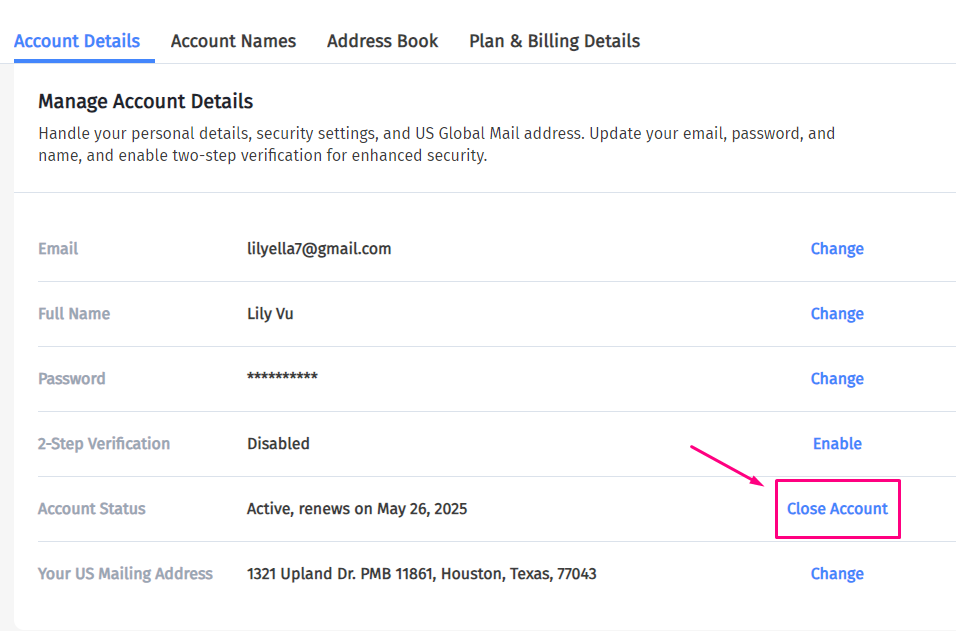956x631 pixels.
Task: Go to the Address Book tab
Action: pos(382,41)
